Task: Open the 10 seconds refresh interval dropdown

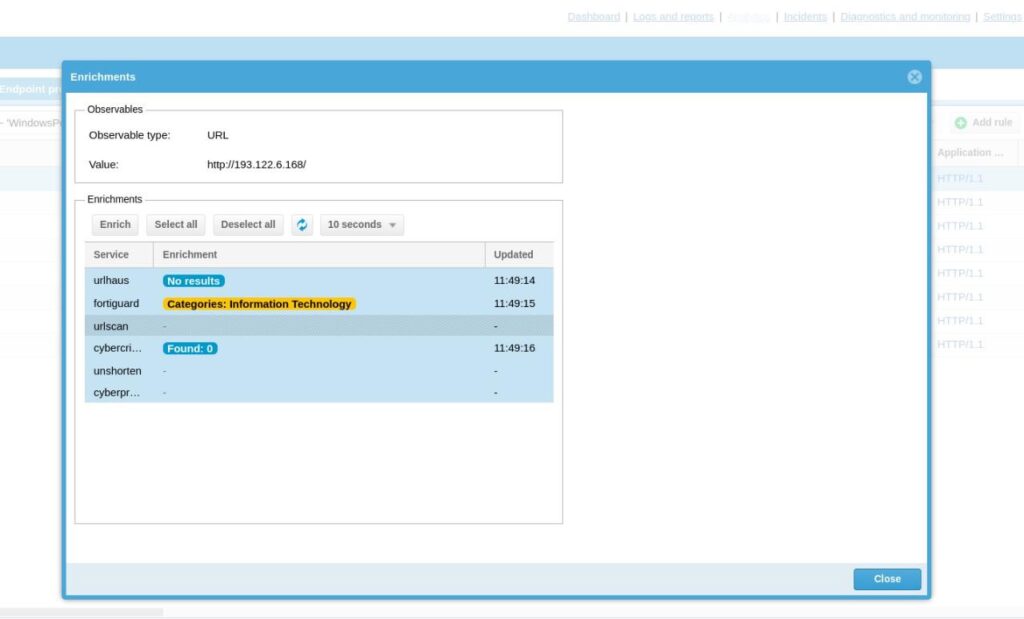Action: point(362,225)
